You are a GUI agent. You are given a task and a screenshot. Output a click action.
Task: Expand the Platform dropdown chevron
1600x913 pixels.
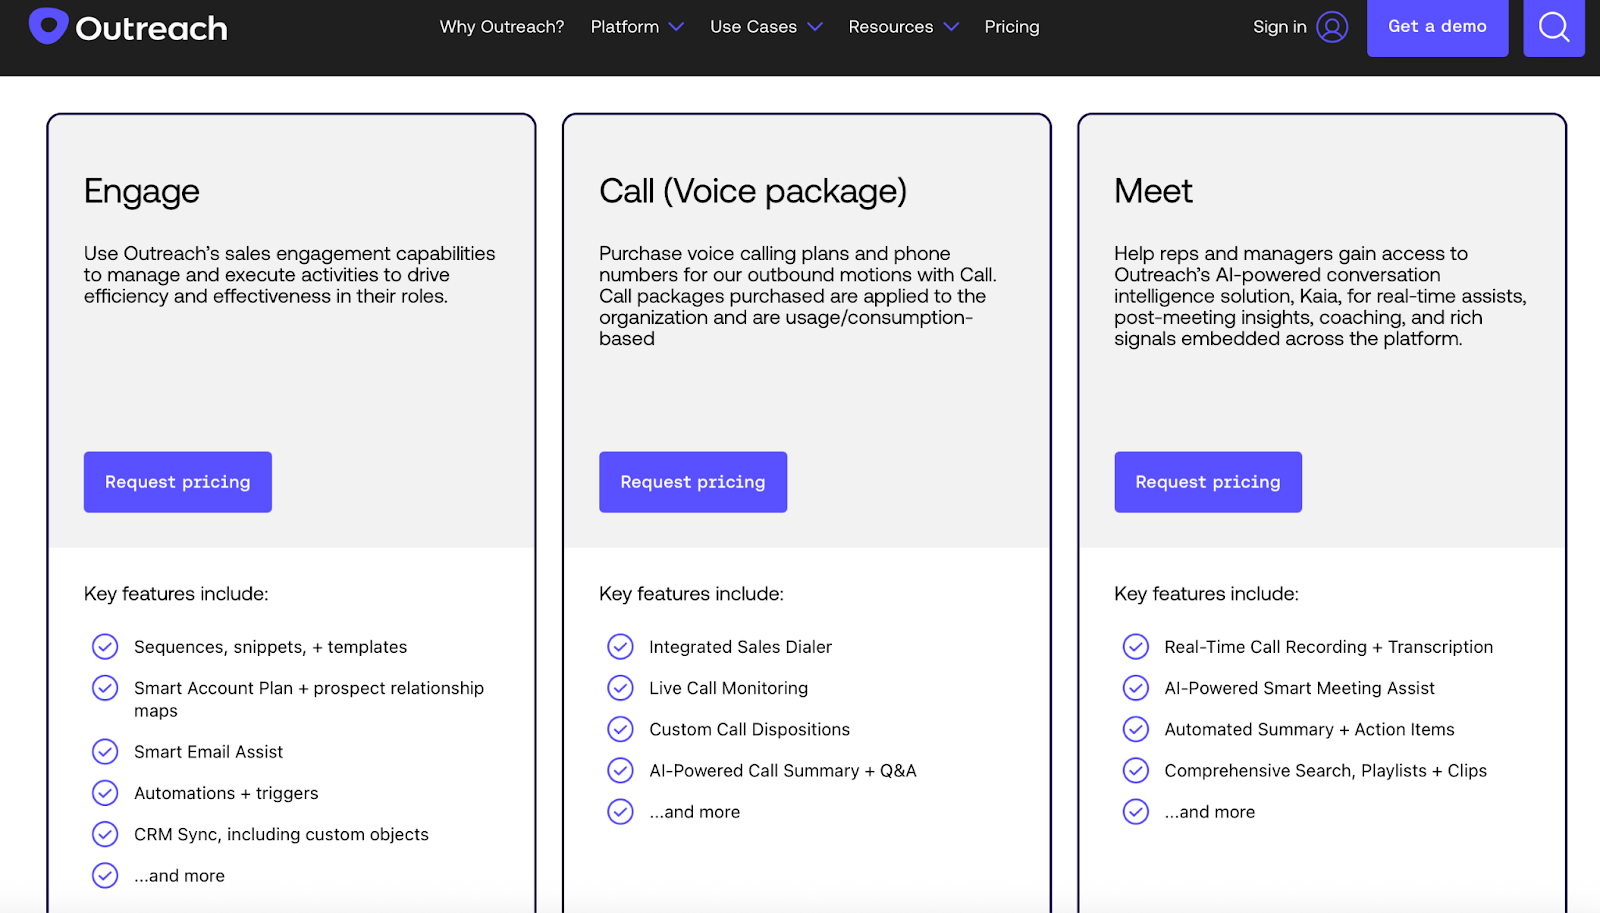tap(677, 27)
